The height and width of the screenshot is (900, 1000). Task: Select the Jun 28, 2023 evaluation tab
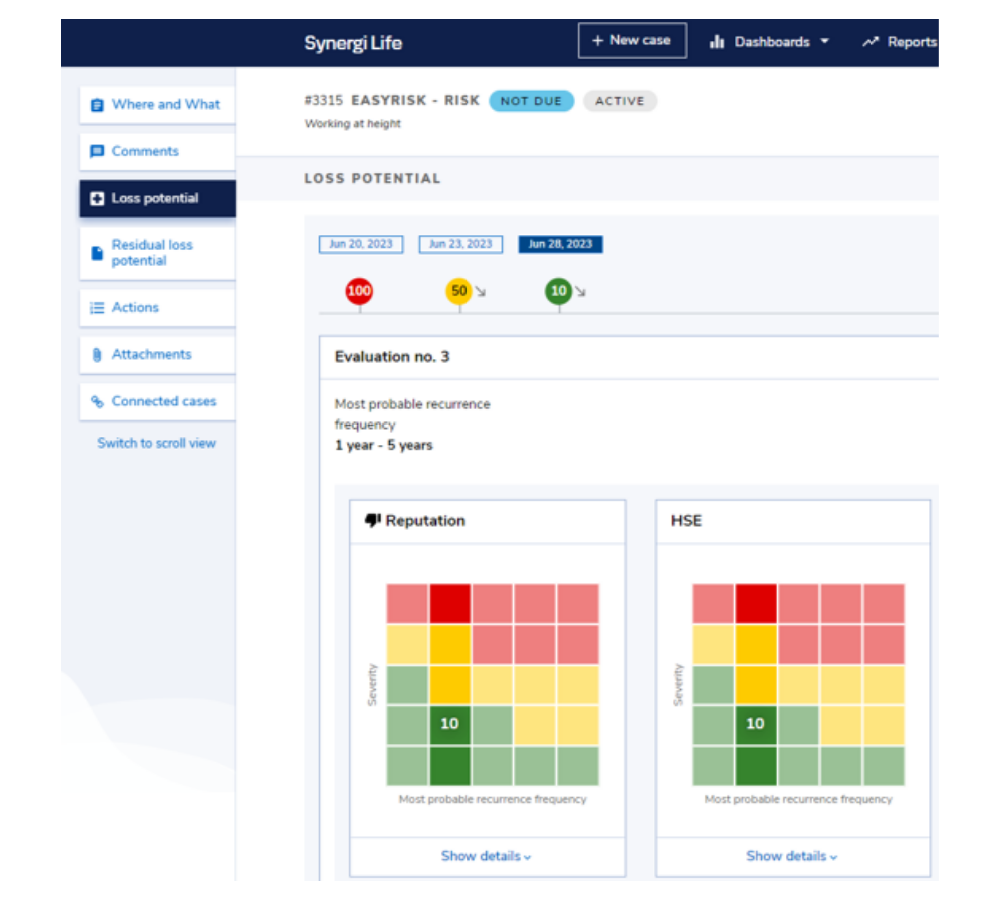tap(560, 243)
